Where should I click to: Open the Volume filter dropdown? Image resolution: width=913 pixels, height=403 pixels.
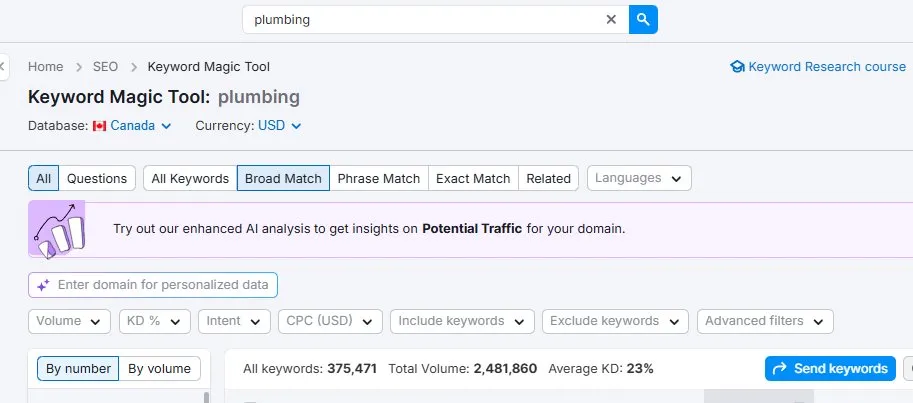coord(69,321)
